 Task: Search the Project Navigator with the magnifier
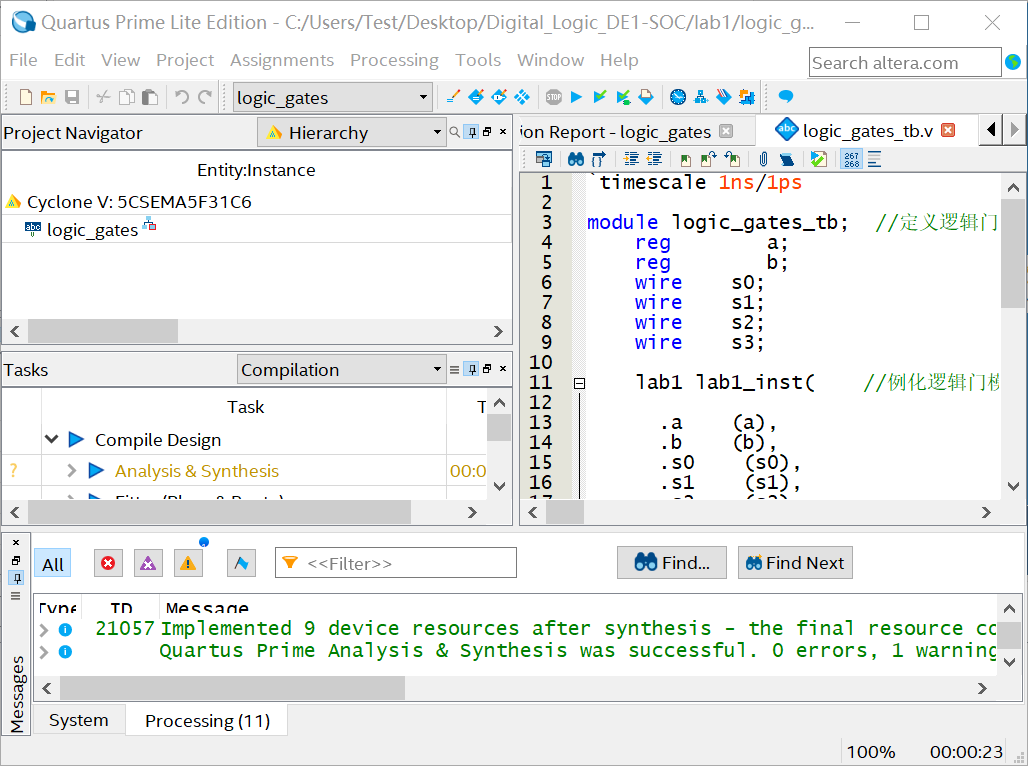[454, 132]
